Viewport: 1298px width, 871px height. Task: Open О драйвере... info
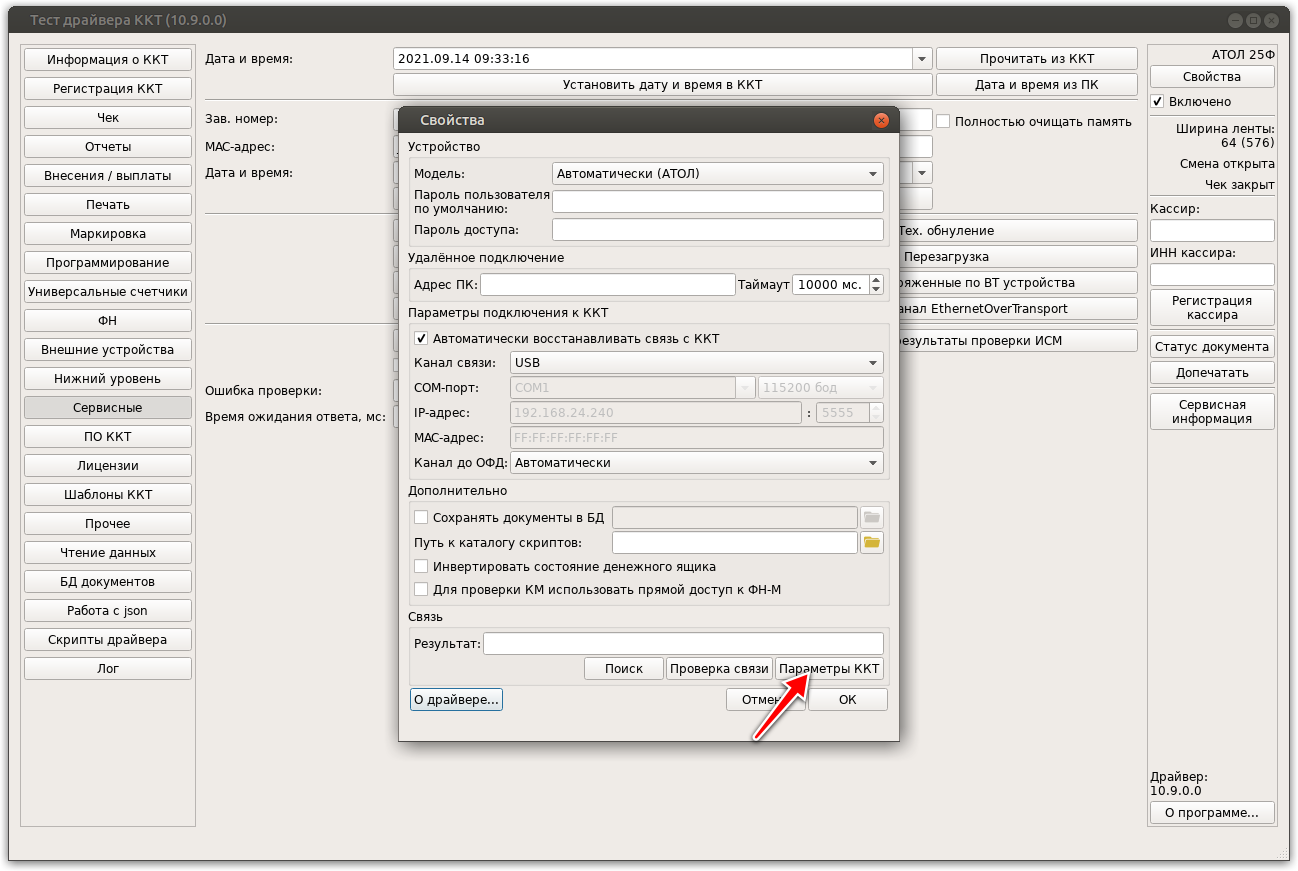tap(456, 699)
